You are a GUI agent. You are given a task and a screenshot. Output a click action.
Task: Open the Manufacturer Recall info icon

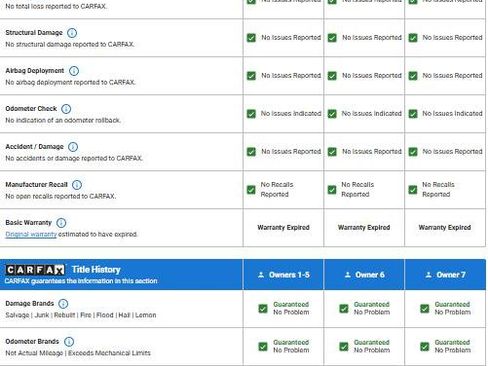click(77, 185)
